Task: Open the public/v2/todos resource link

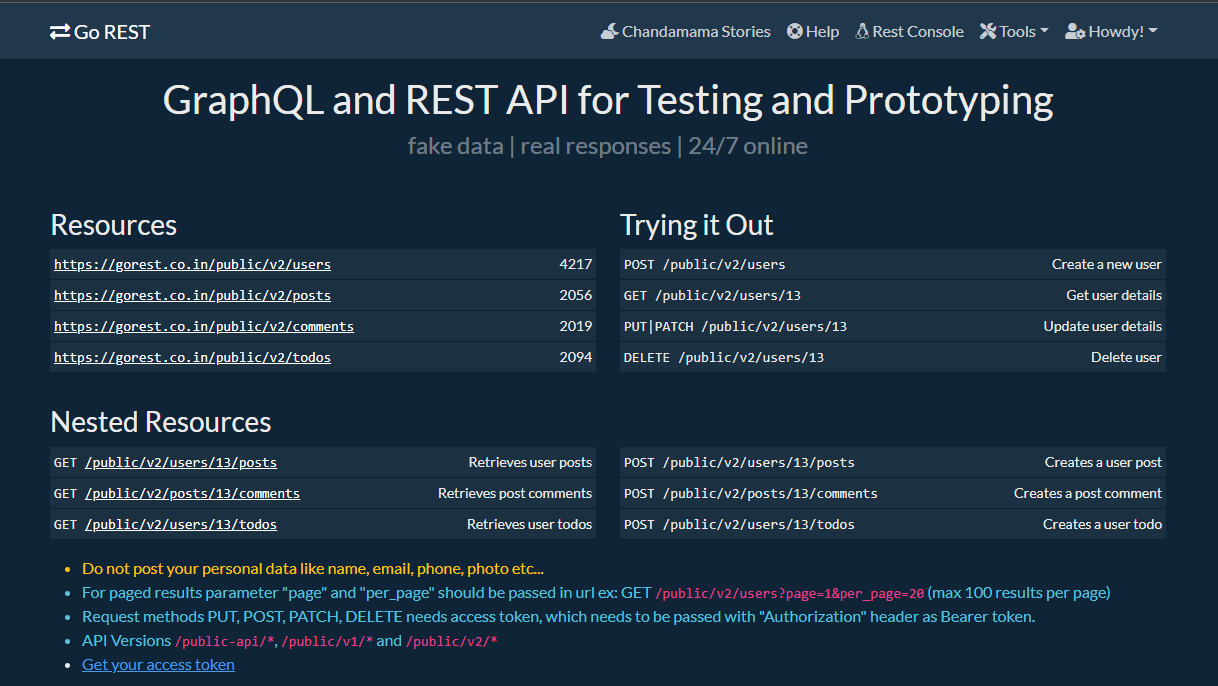Action: tap(192, 358)
